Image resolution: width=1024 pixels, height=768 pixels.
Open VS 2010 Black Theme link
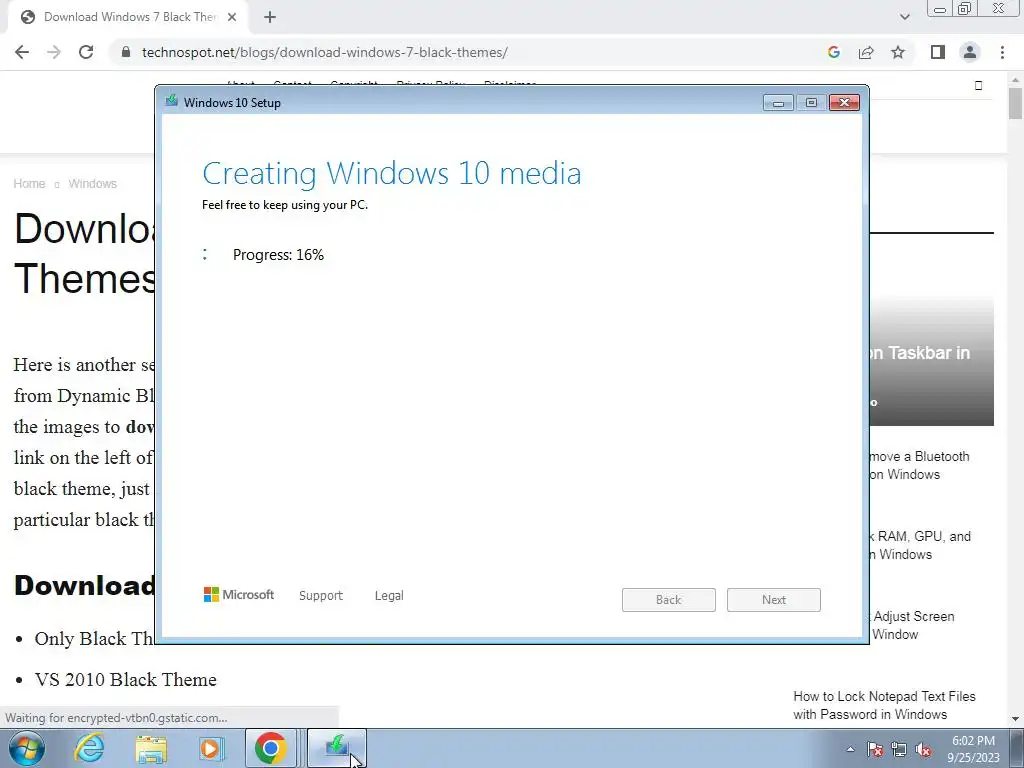click(125, 680)
